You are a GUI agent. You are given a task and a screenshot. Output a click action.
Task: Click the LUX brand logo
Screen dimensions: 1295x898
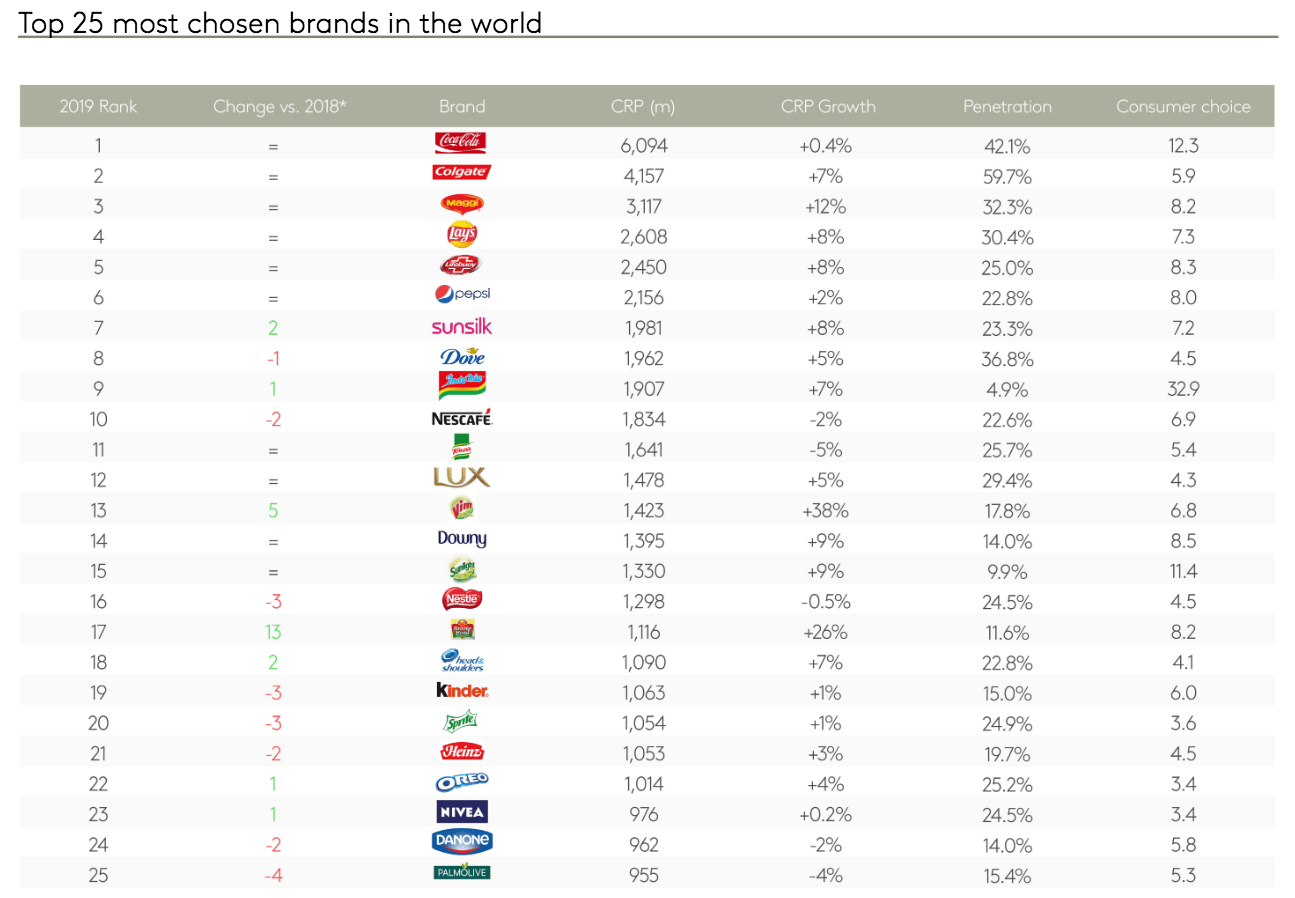(462, 478)
